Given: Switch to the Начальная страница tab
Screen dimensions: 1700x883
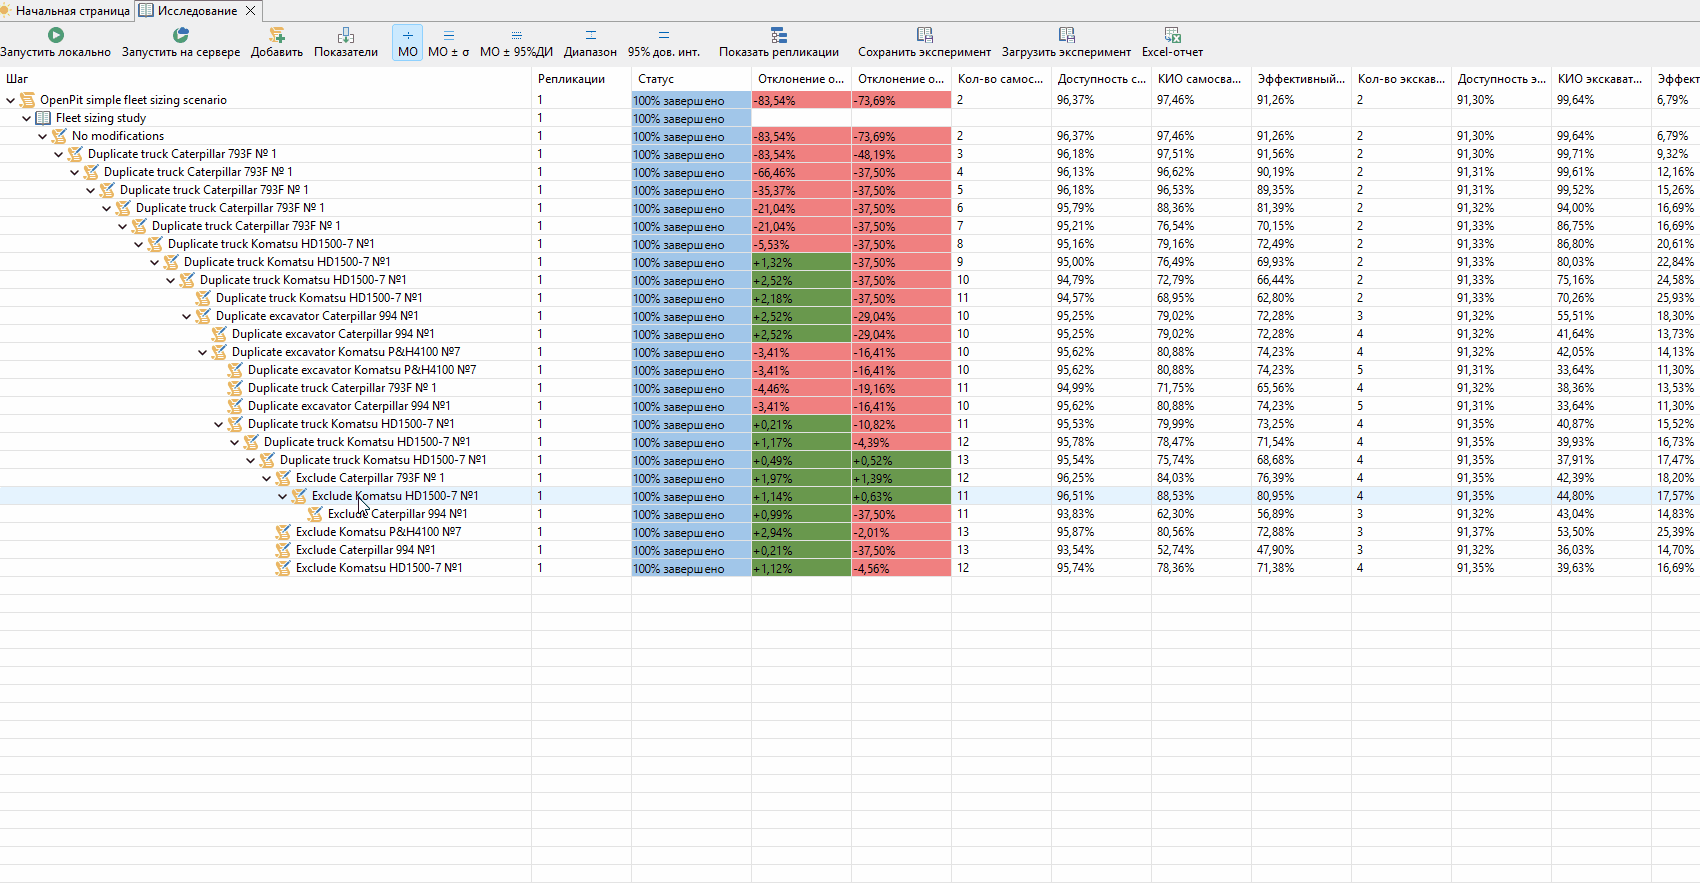Looking at the screenshot, I should click(x=66, y=11).
